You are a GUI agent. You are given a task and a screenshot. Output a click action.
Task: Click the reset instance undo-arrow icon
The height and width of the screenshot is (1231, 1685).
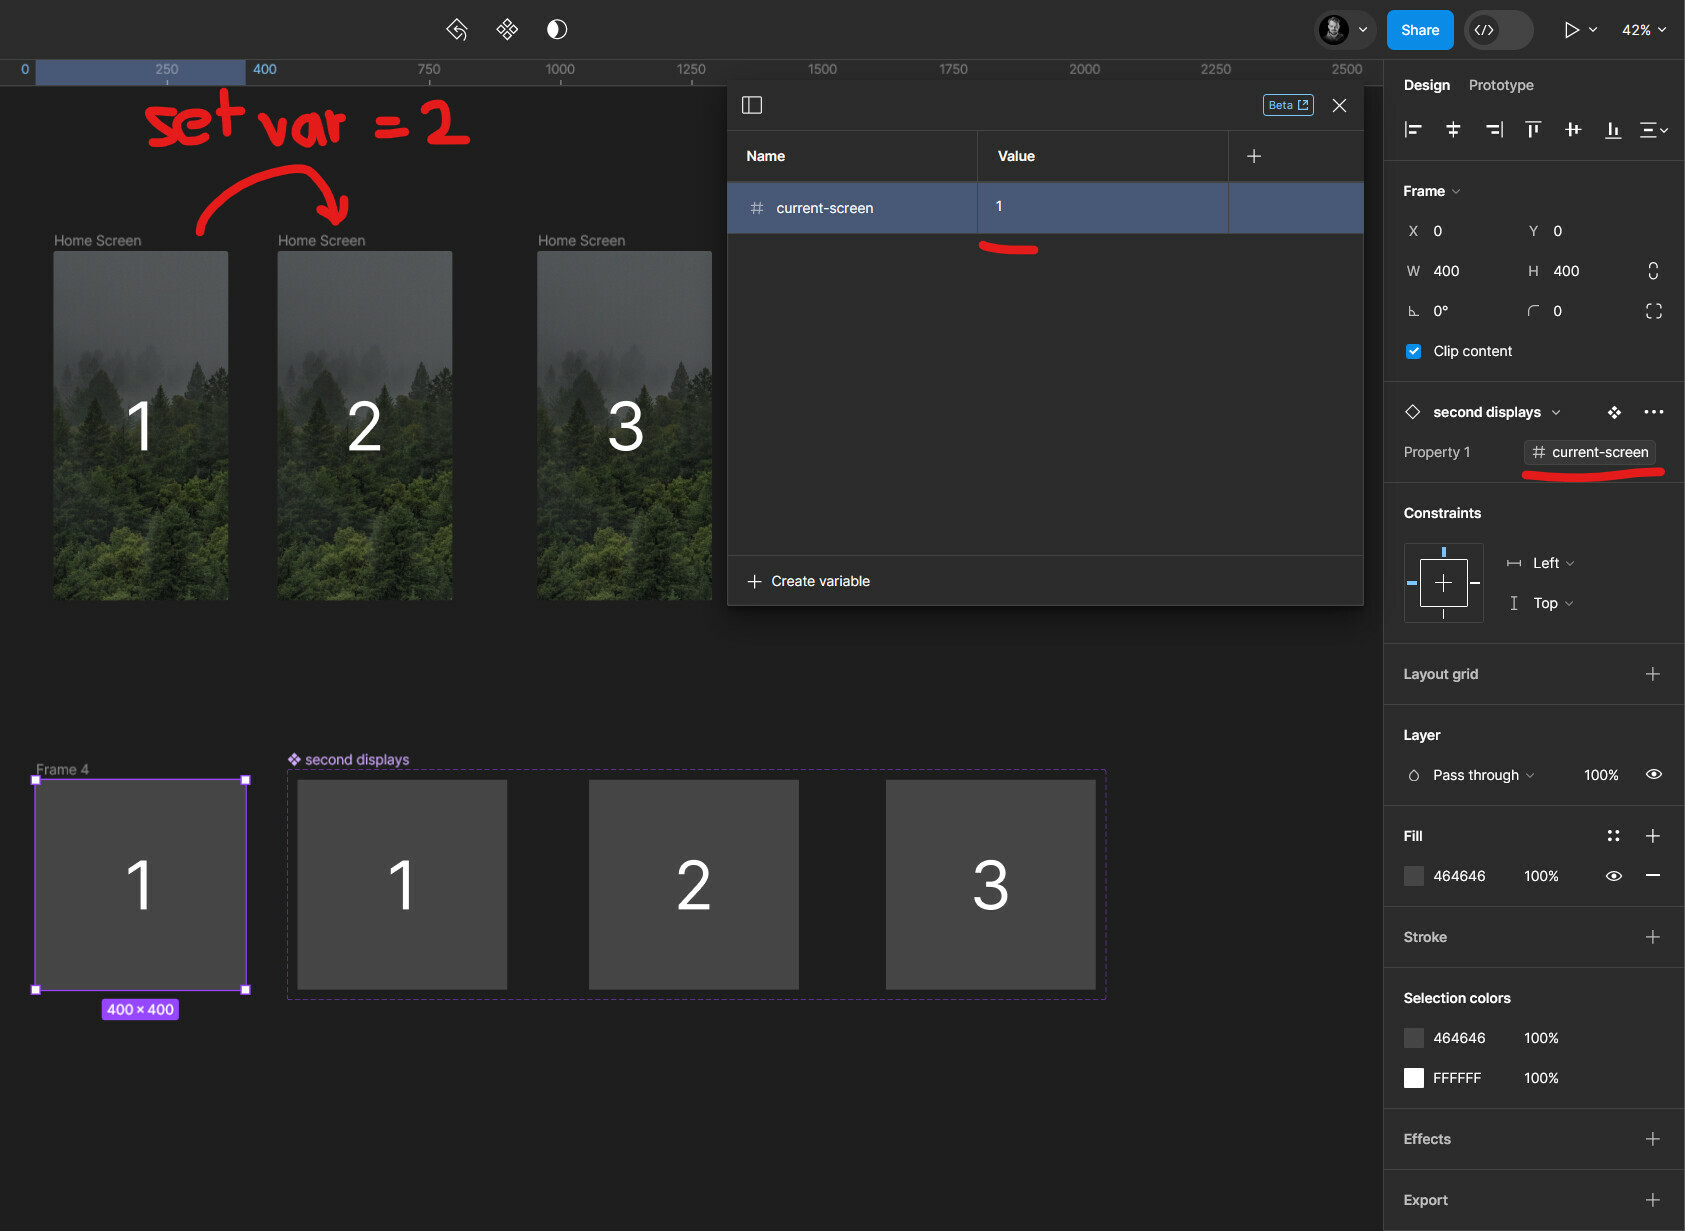(x=457, y=30)
